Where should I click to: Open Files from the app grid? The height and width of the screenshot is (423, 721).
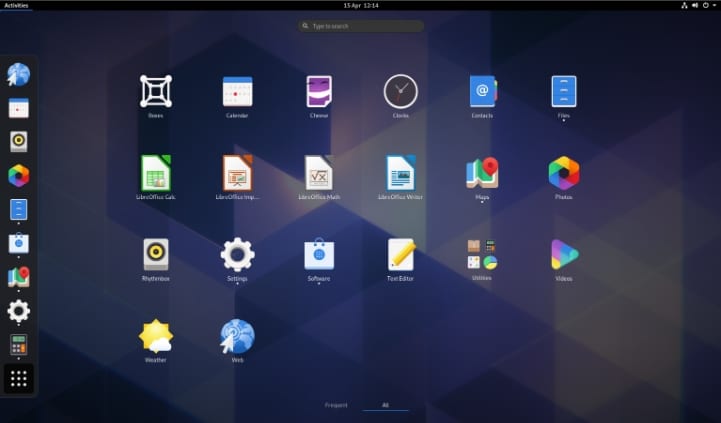(x=564, y=91)
